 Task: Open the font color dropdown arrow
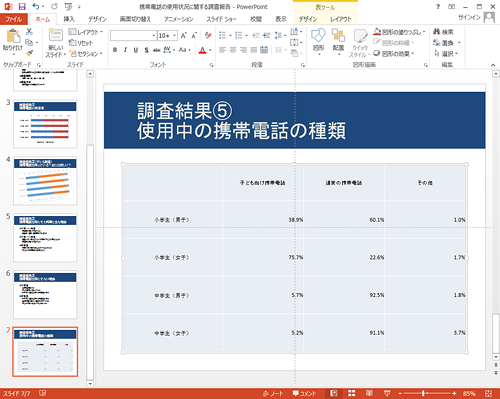[x=210, y=50]
